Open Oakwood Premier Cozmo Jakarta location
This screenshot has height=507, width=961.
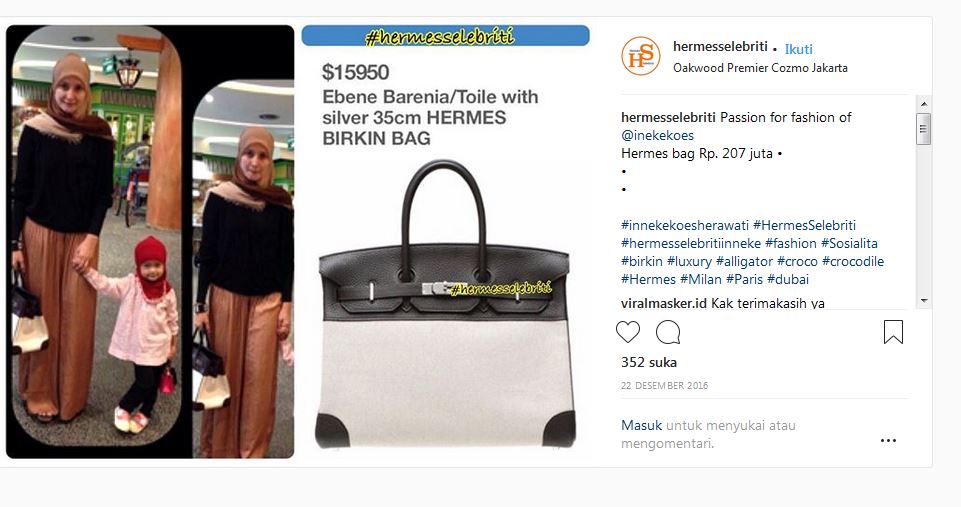pyautogui.click(x=760, y=68)
